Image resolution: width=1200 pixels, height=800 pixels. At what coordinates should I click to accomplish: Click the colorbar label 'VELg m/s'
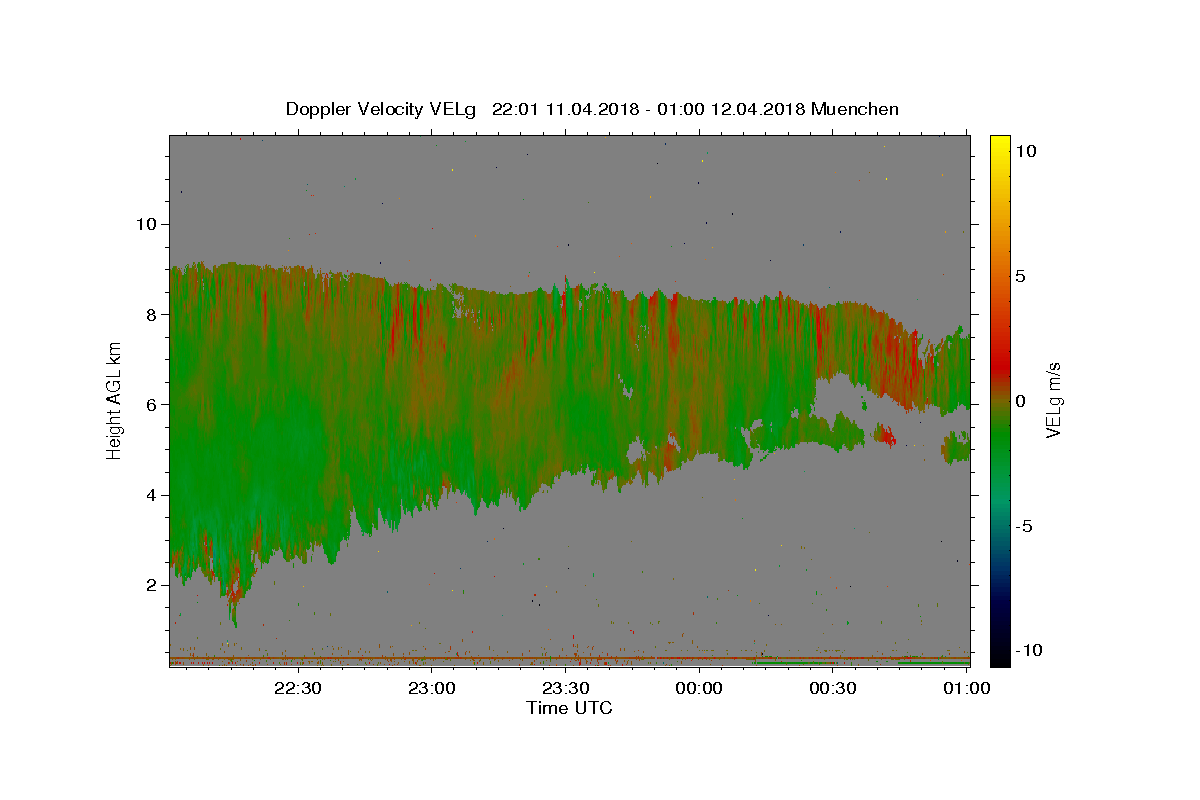pos(1053,401)
